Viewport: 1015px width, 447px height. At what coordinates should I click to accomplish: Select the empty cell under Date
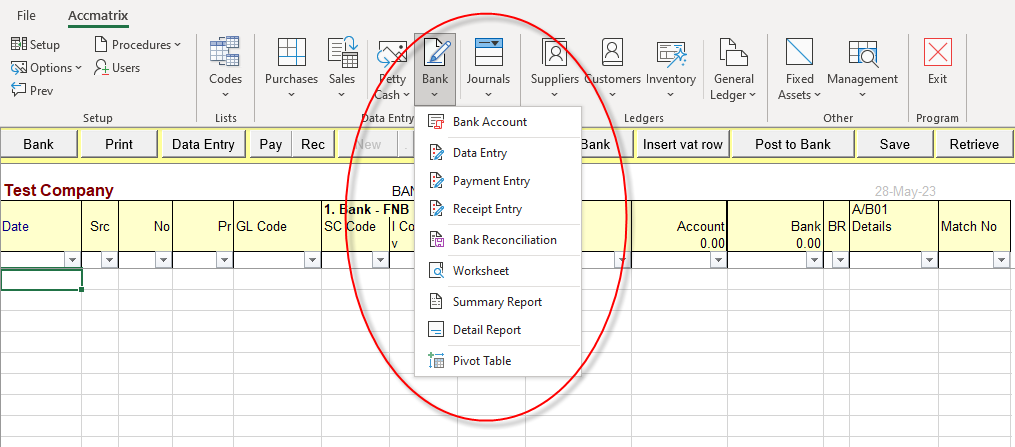pyautogui.click(x=41, y=281)
